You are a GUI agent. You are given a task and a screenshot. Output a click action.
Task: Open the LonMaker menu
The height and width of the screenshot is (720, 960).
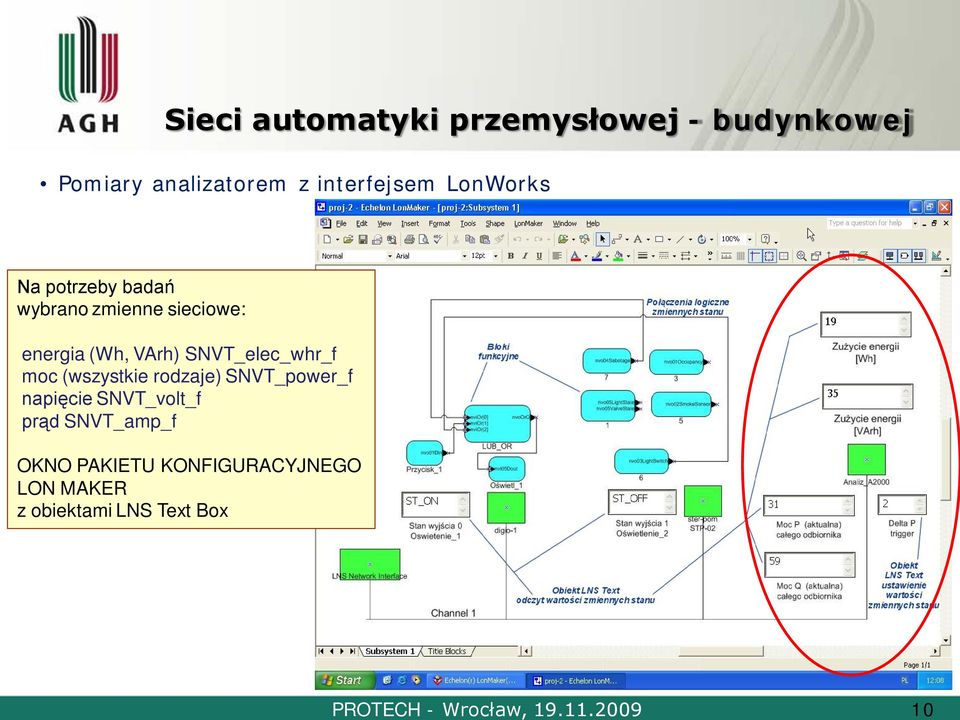click(x=528, y=223)
